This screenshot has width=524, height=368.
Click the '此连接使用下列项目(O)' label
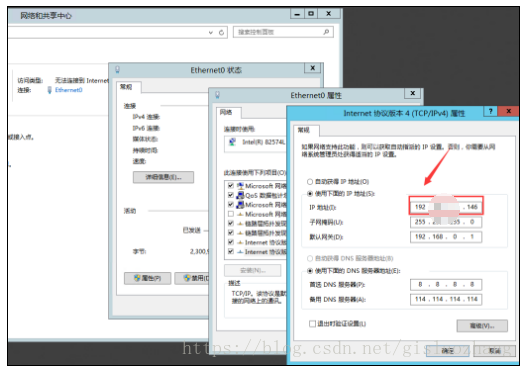tap(255, 173)
